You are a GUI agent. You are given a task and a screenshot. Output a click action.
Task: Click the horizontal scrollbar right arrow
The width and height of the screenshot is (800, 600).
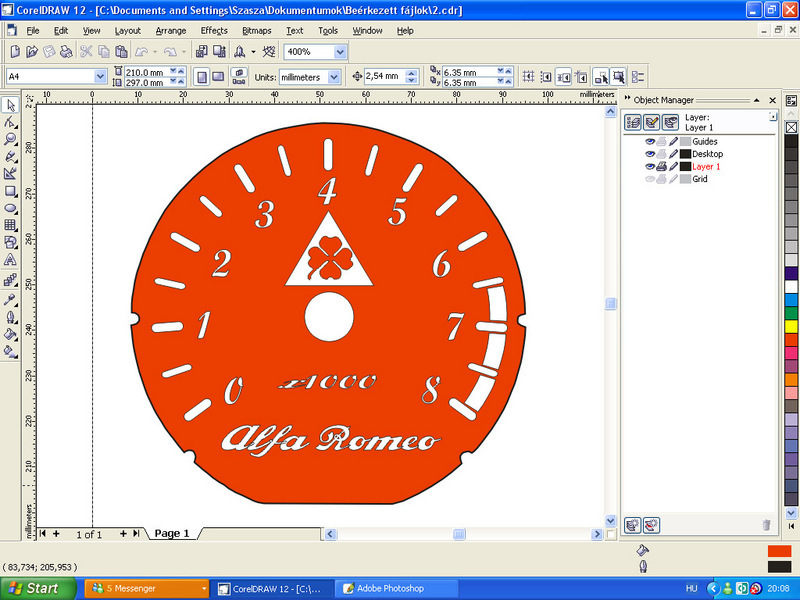click(596, 534)
